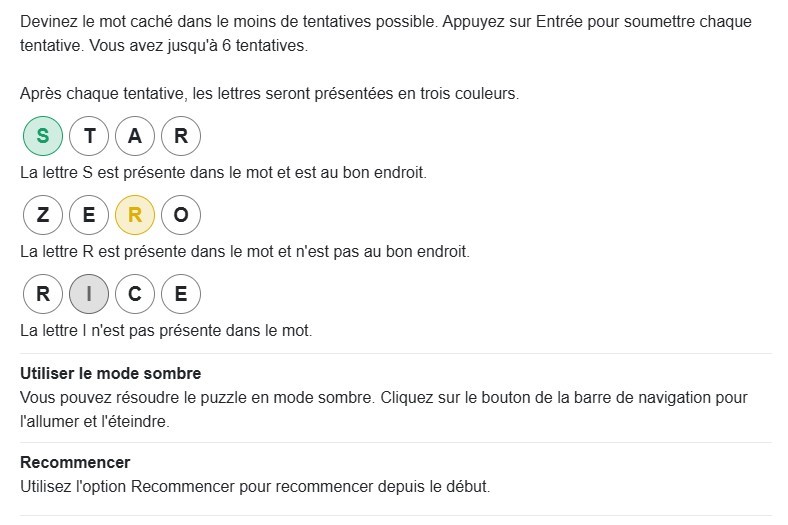Click the text saying letter I is absent
The height and width of the screenshot is (525, 788).
click(166, 330)
